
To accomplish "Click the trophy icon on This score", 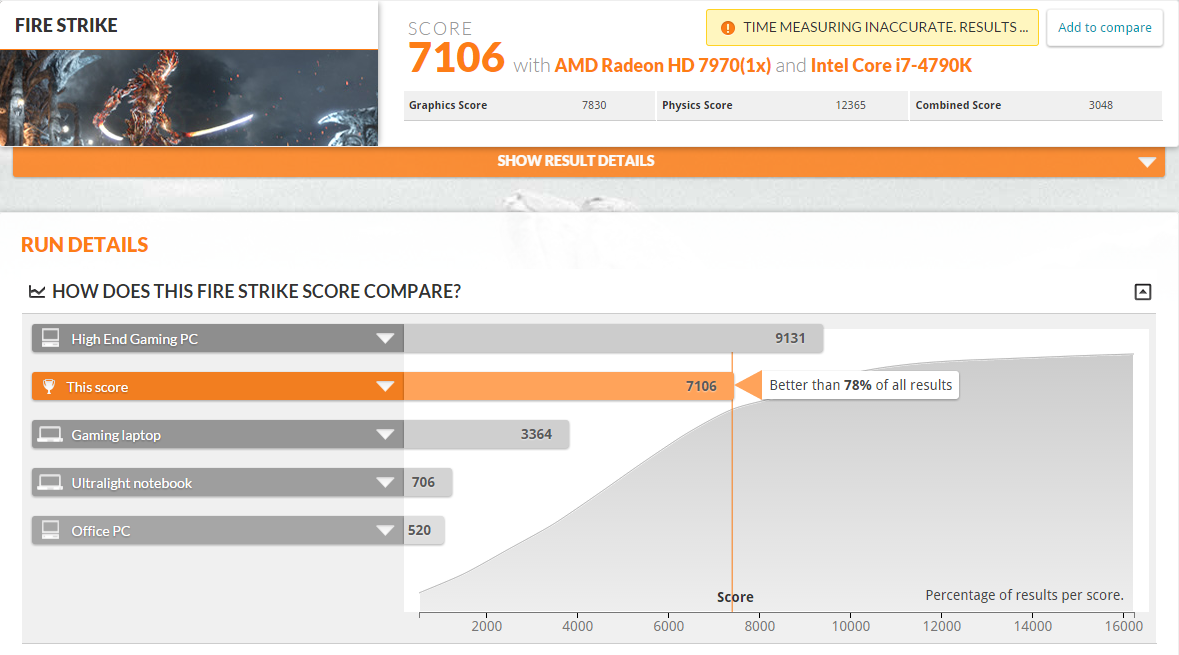I will click(x=49, y=387).
